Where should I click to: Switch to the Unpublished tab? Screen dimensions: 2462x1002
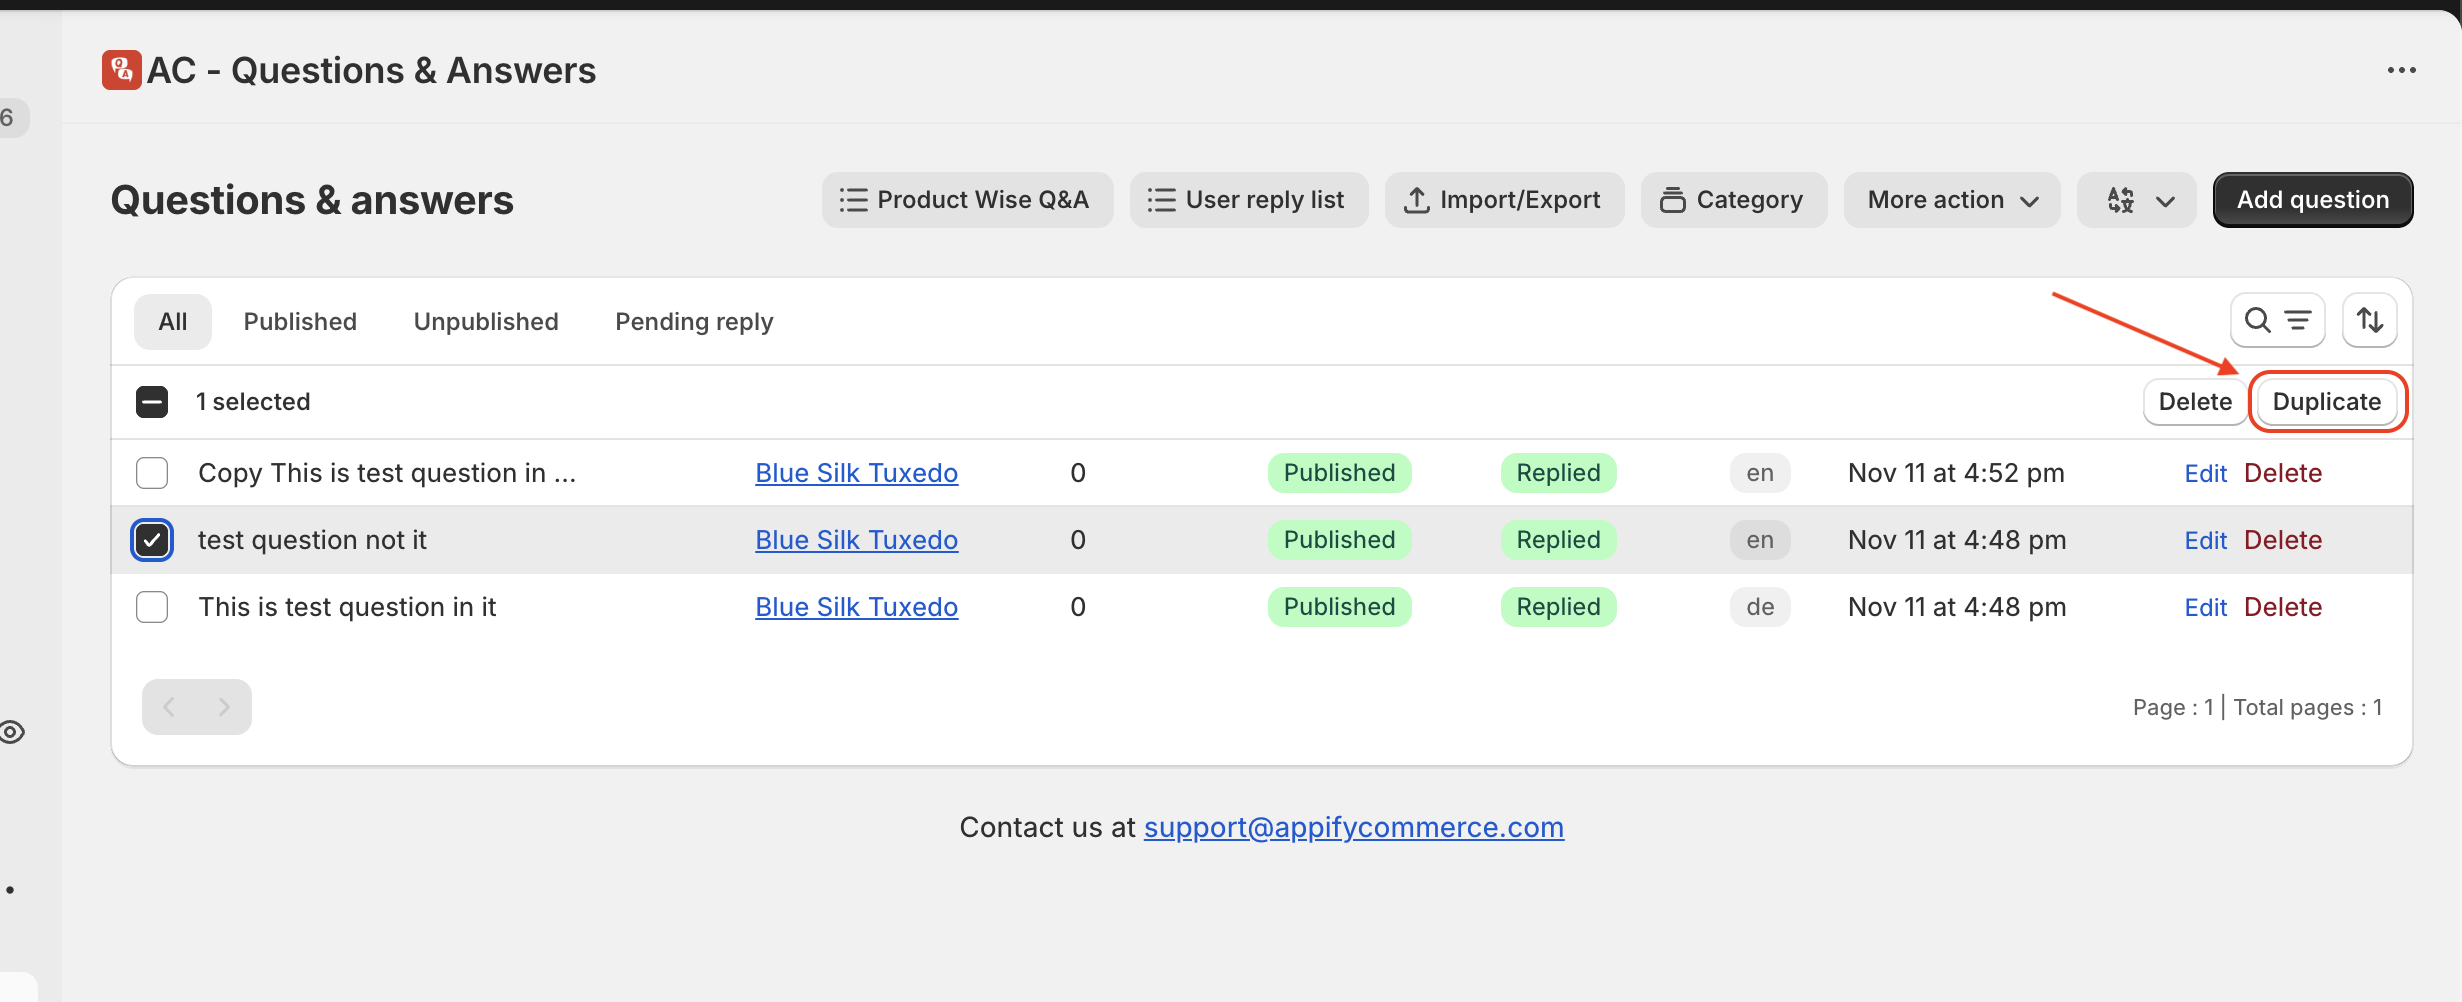486,322
